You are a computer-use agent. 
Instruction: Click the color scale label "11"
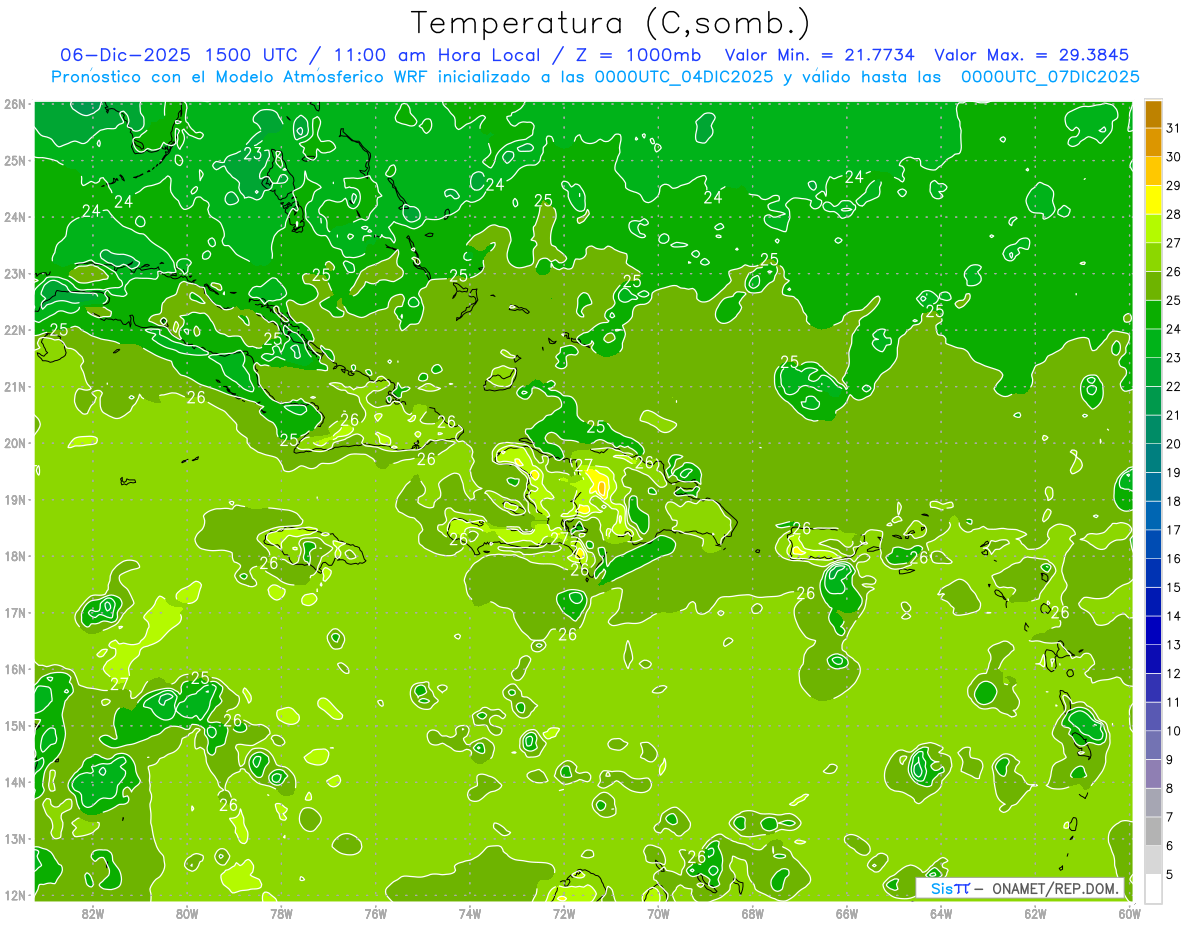click(1174, 702)
